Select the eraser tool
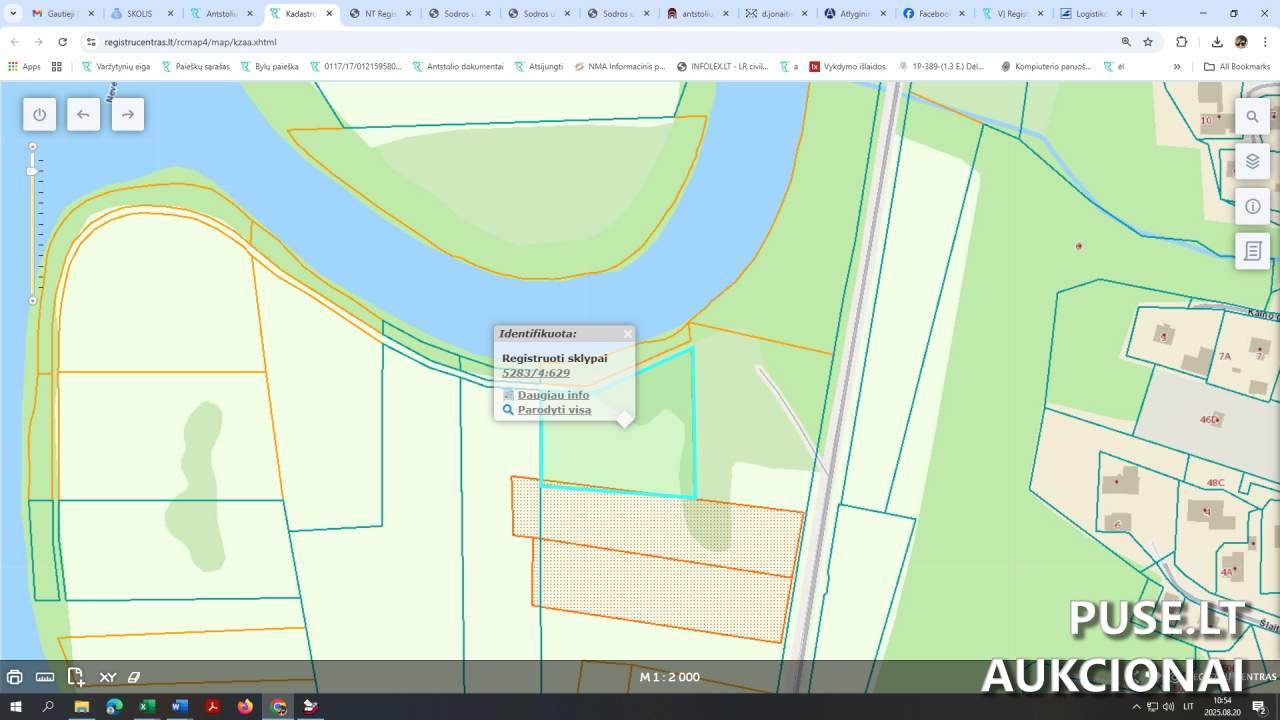The width and height of the screenshot is (1280, 720). click(x=134, y=677)
